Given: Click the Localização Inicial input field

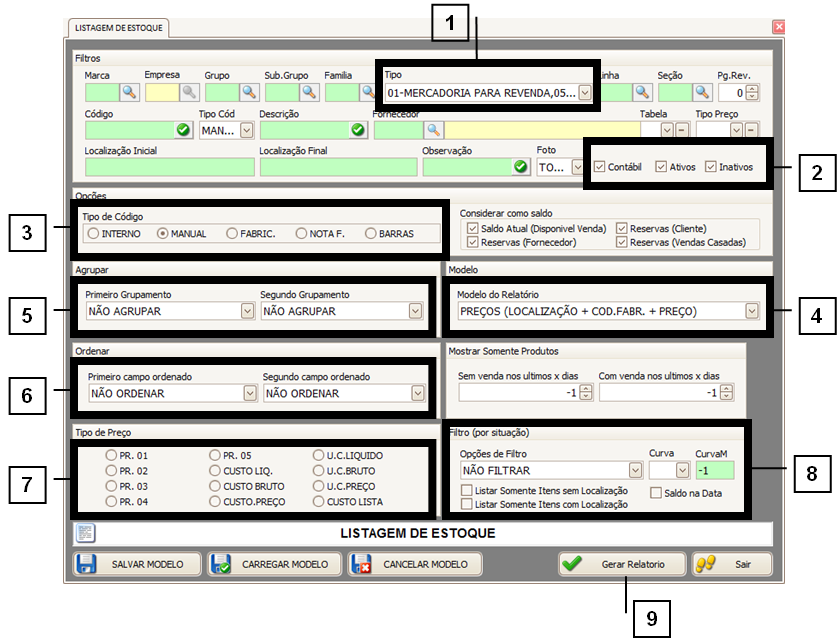Looking at the screenshot, I should [167, 167].
